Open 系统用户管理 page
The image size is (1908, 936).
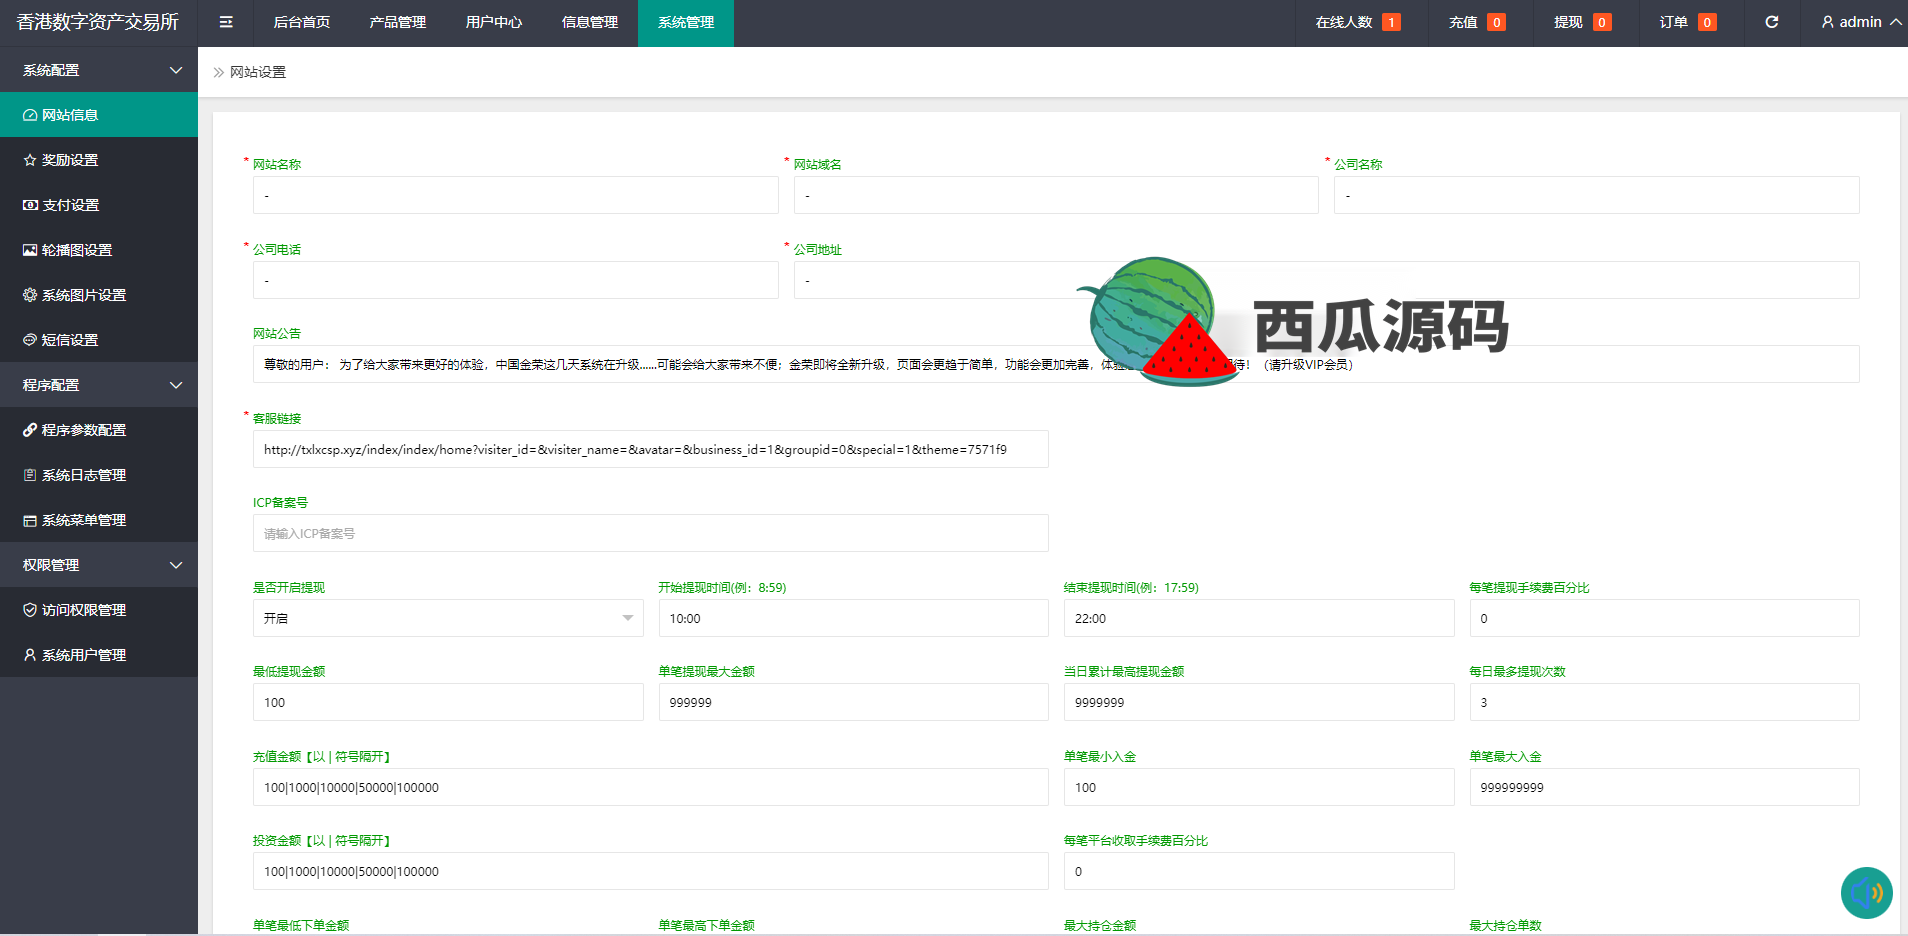[99, 655]
